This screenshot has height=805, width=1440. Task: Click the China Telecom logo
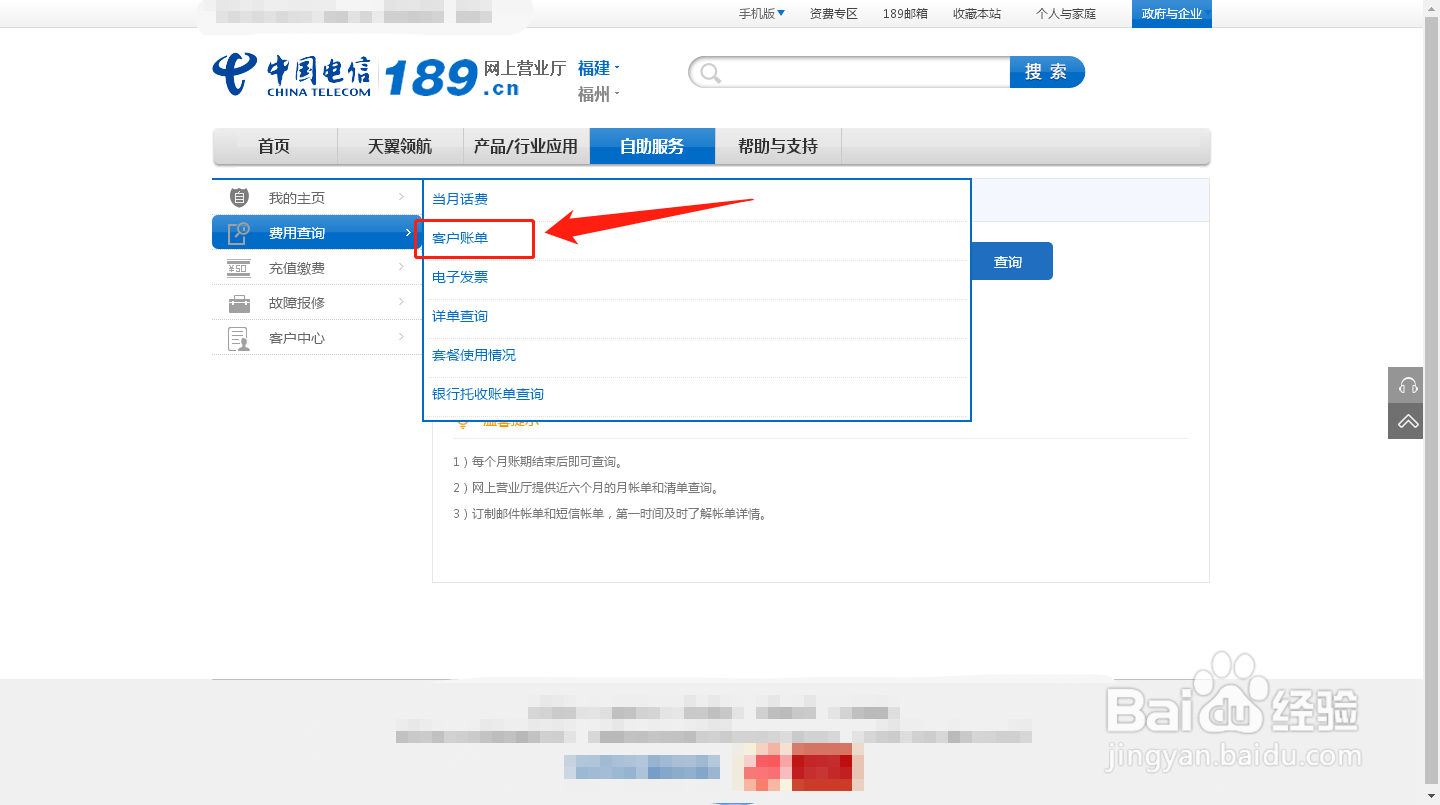291,75
